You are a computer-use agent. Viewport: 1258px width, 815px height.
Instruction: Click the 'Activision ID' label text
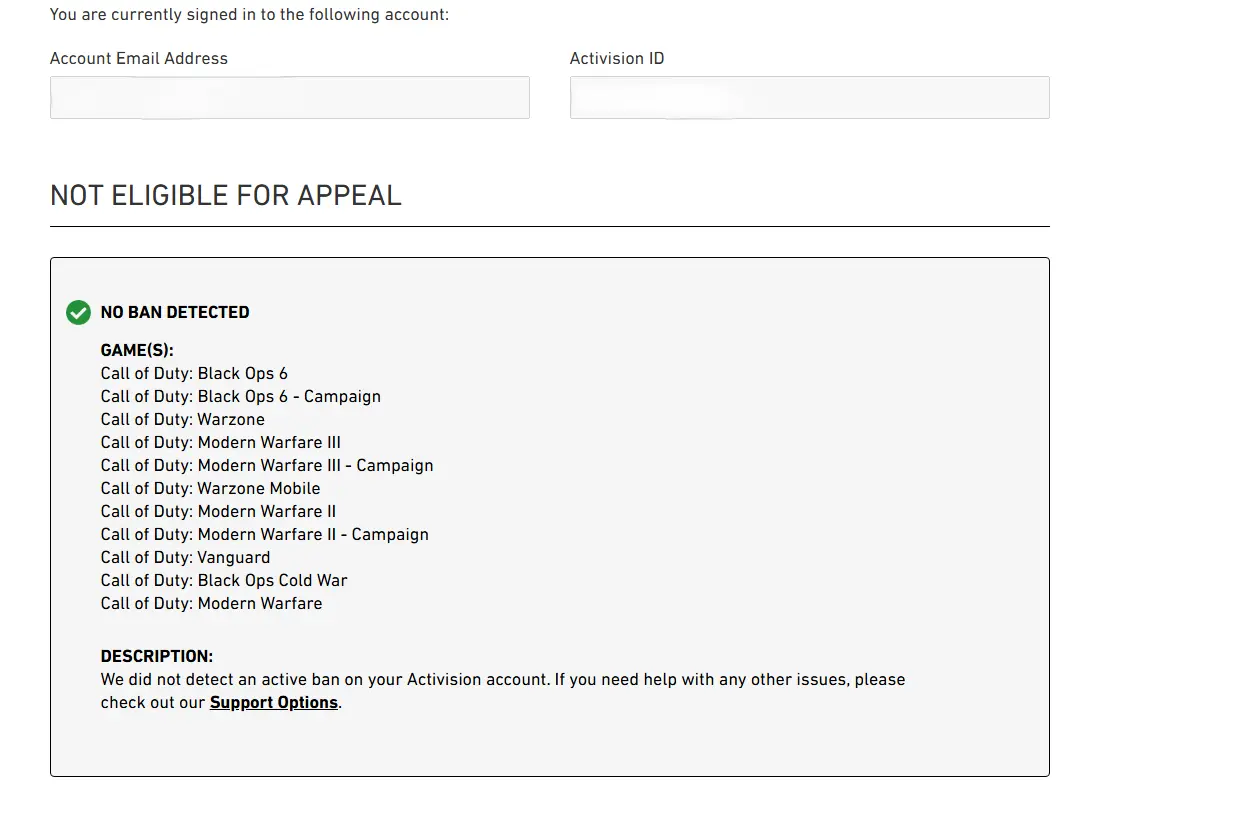(617, 59)
